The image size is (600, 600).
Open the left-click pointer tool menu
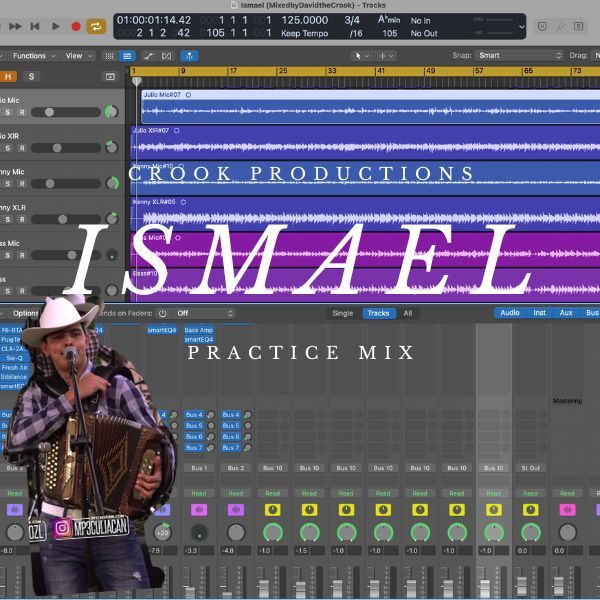click(x=361, y=56)
